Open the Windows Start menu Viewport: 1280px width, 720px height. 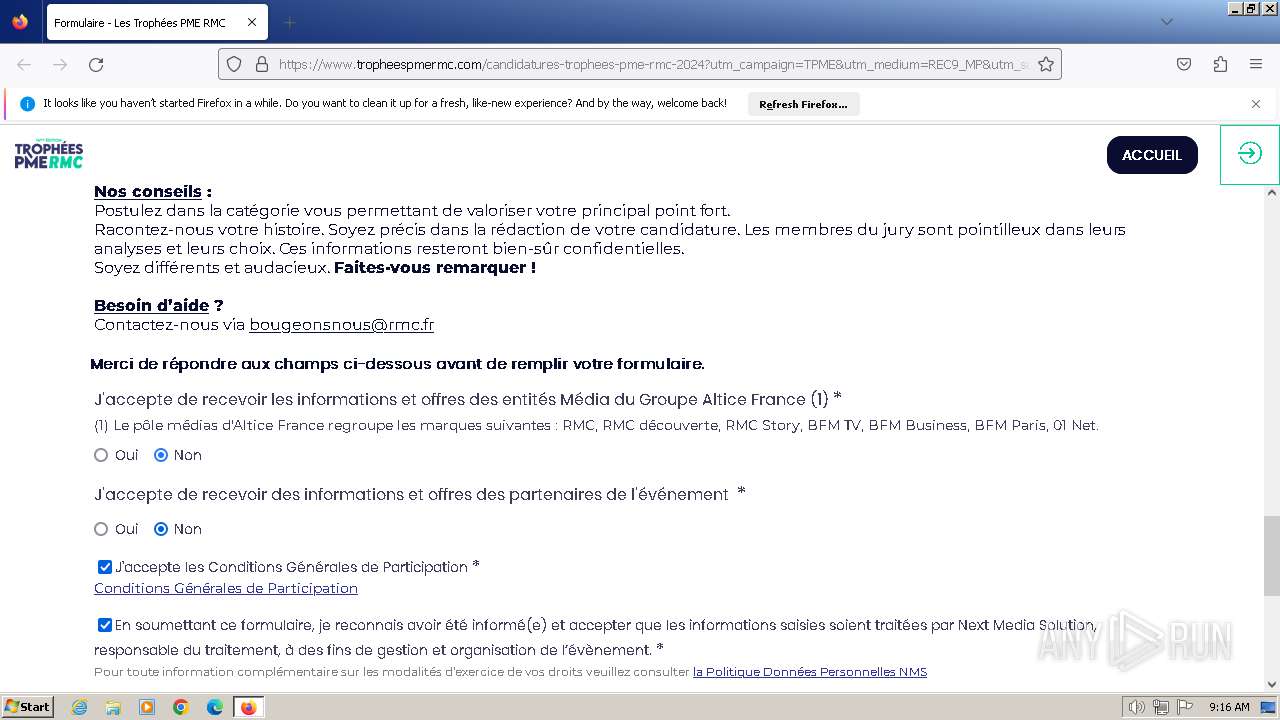pos(27,706)
